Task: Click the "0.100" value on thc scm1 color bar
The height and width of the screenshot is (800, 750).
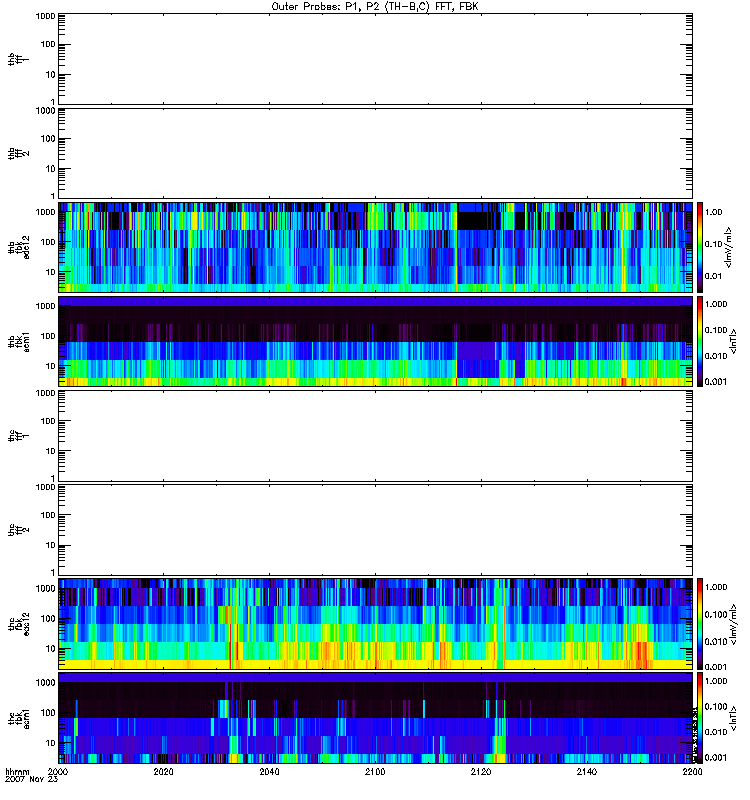Action: pos(716,707)
